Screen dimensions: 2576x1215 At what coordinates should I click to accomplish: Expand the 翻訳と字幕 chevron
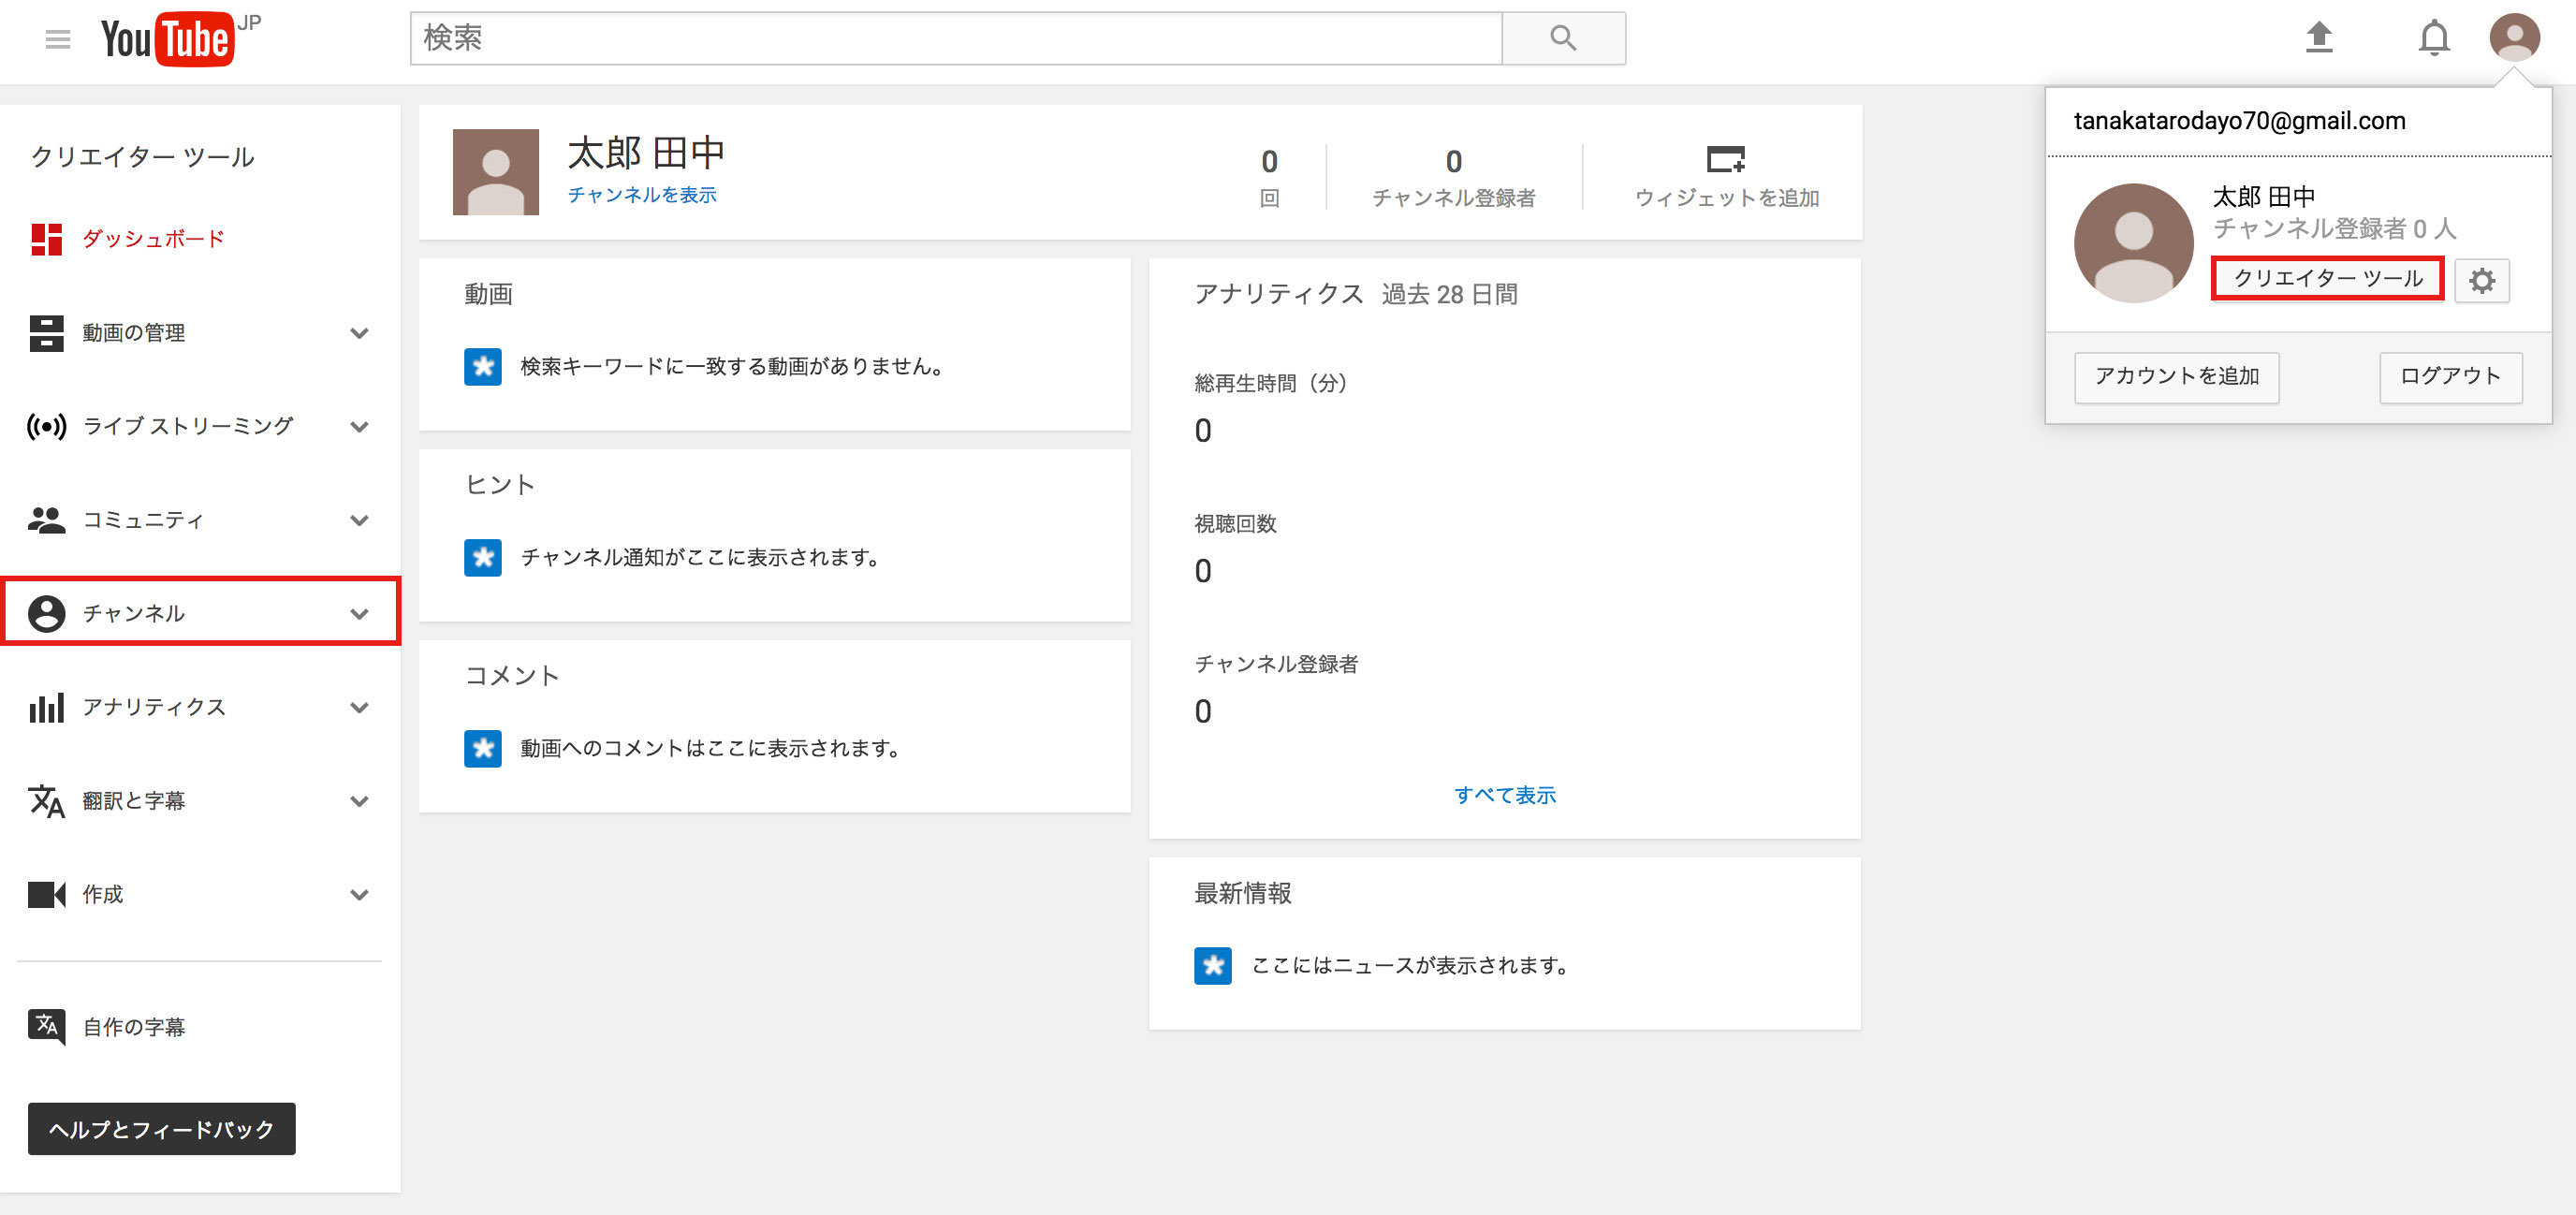[x=360, y=801]
